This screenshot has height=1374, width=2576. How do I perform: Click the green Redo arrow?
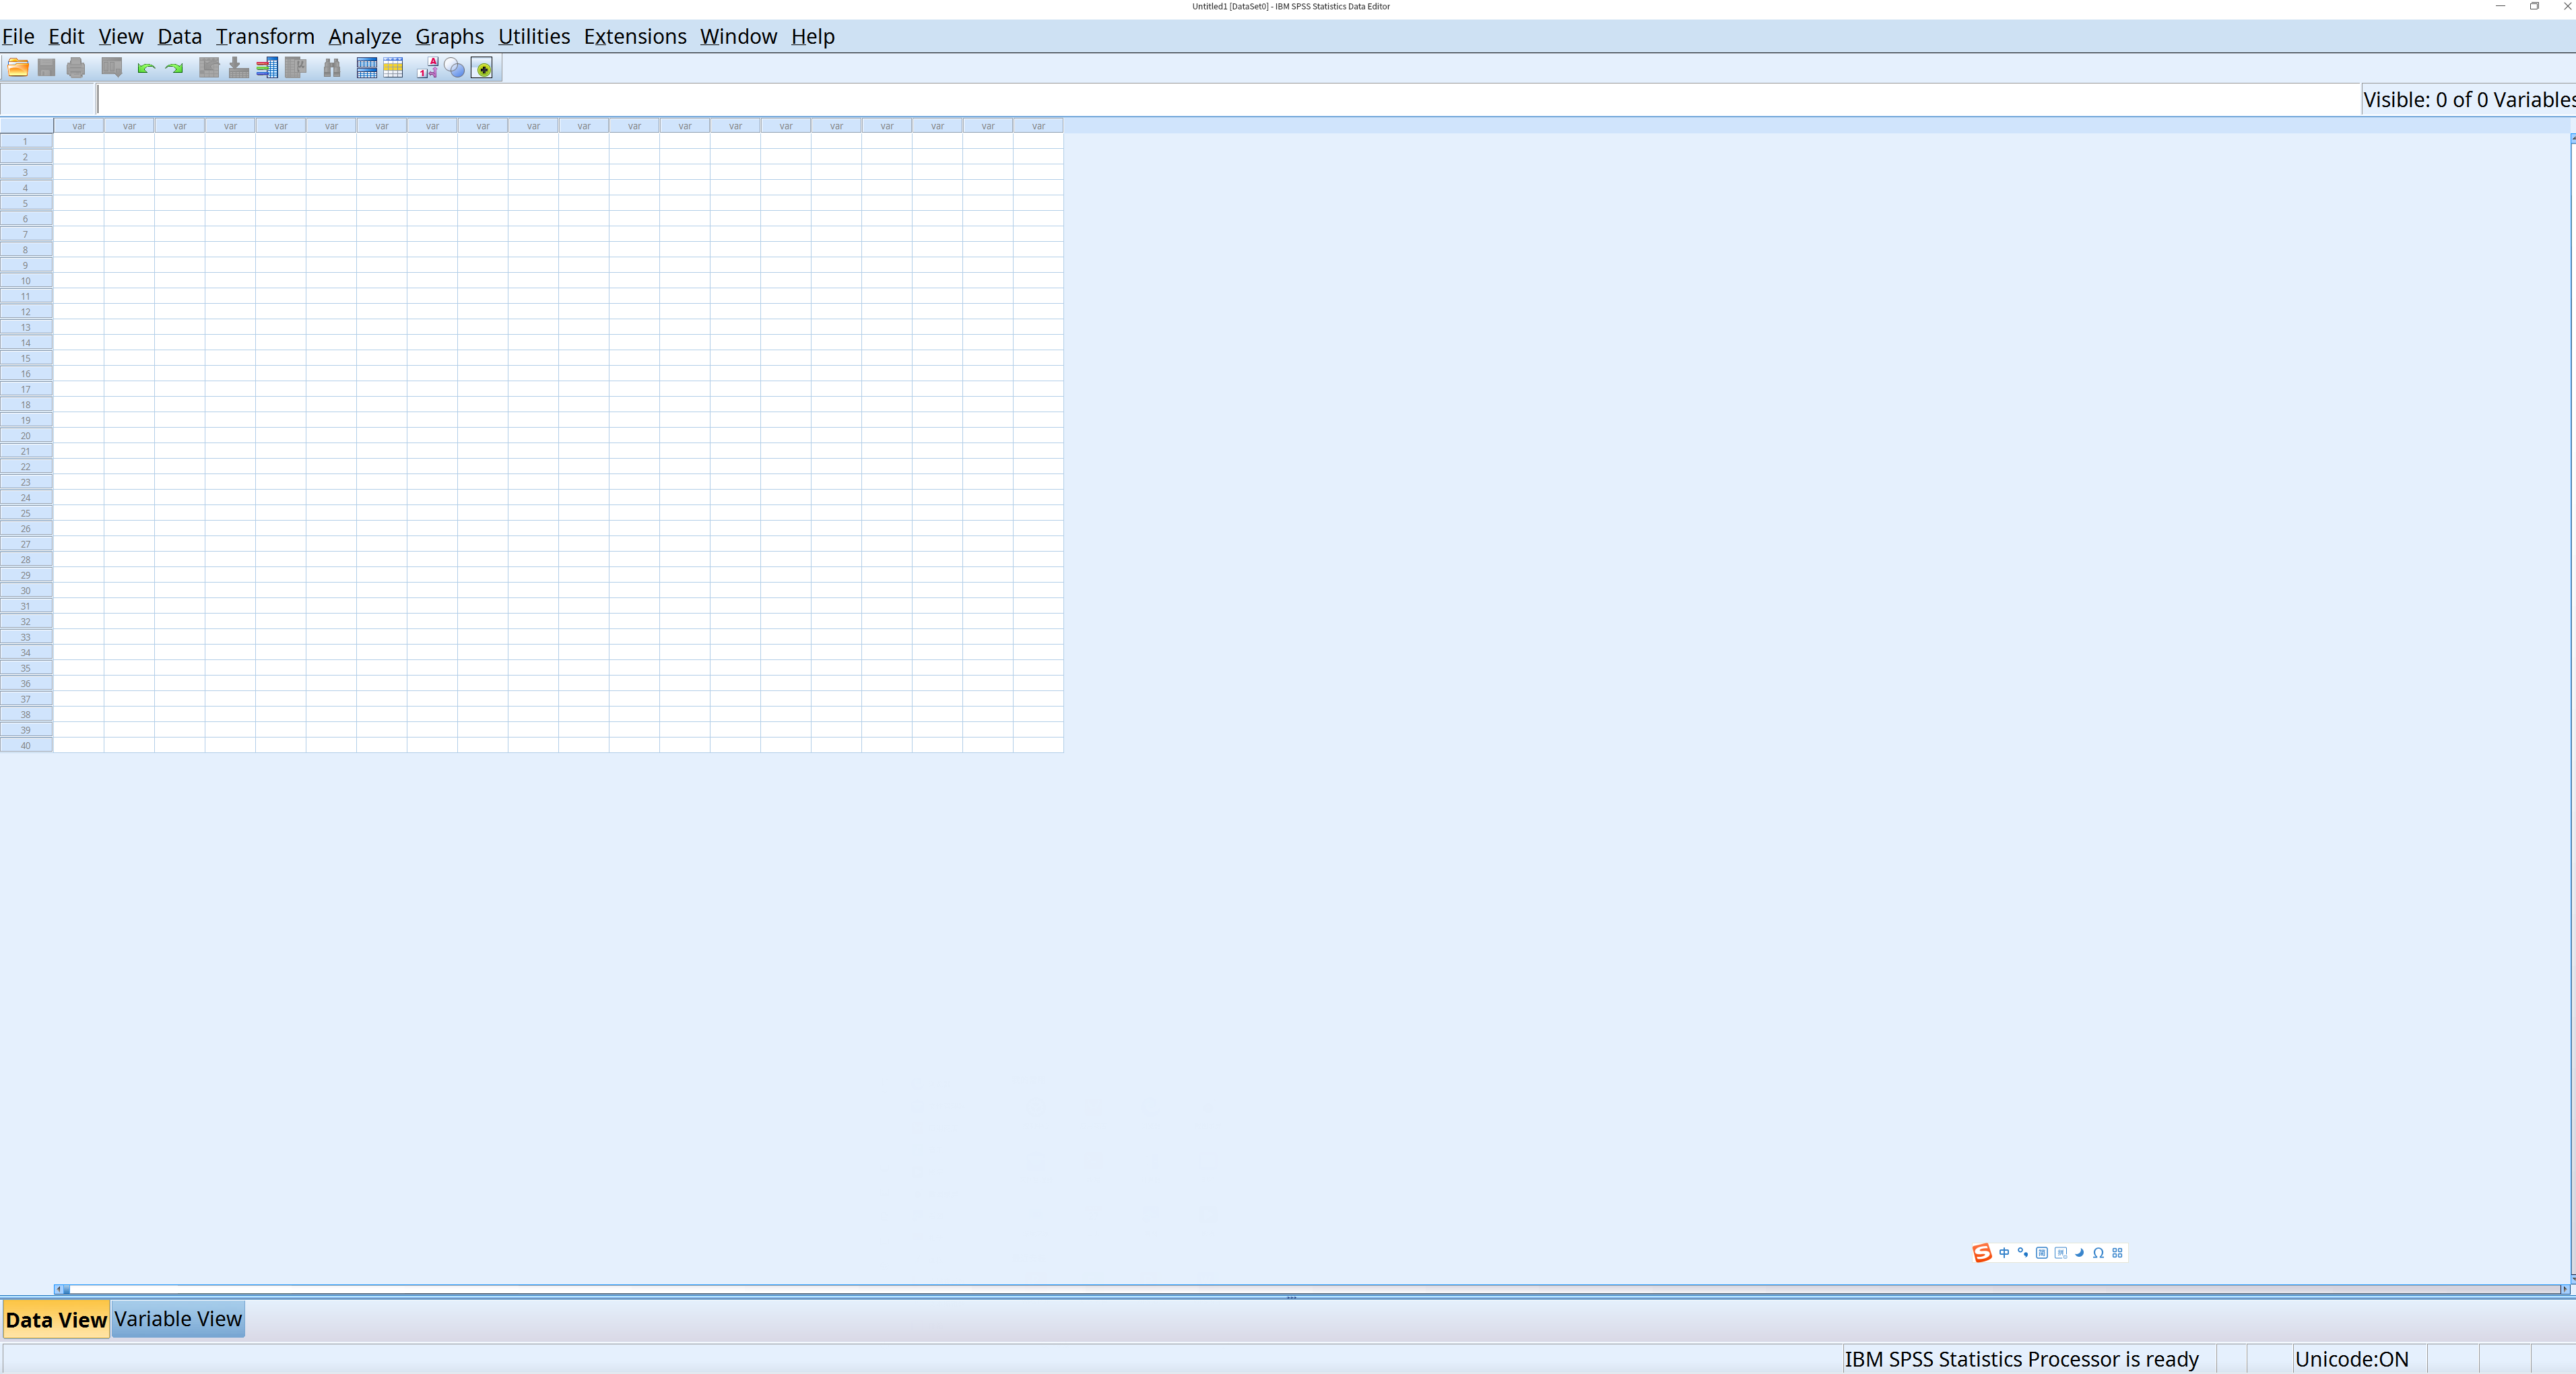tap(174, 68)
